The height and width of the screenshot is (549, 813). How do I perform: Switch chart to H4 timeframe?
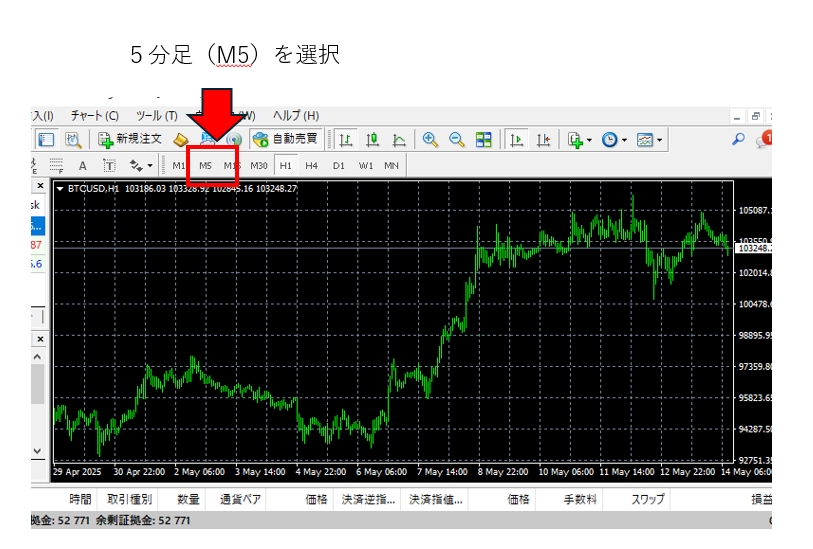312,165
